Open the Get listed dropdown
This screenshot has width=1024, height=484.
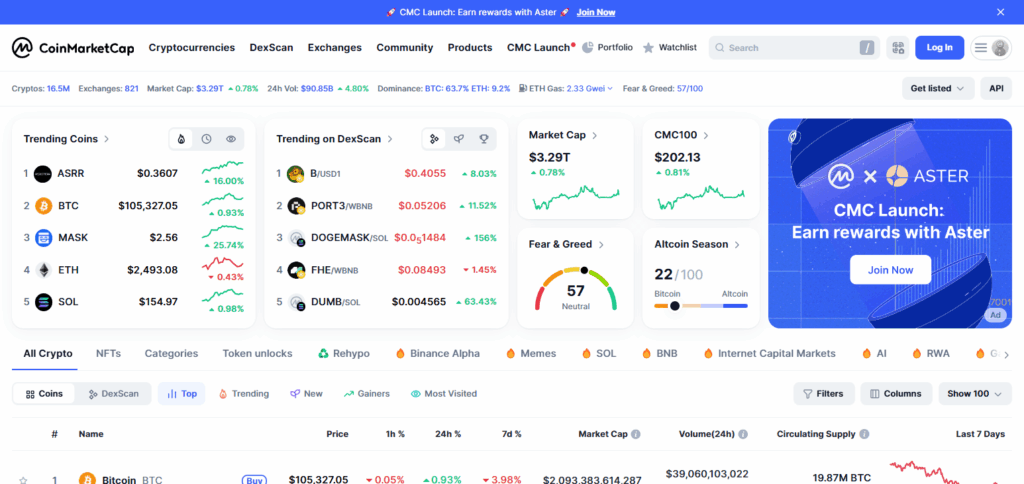tap(938, 88)
